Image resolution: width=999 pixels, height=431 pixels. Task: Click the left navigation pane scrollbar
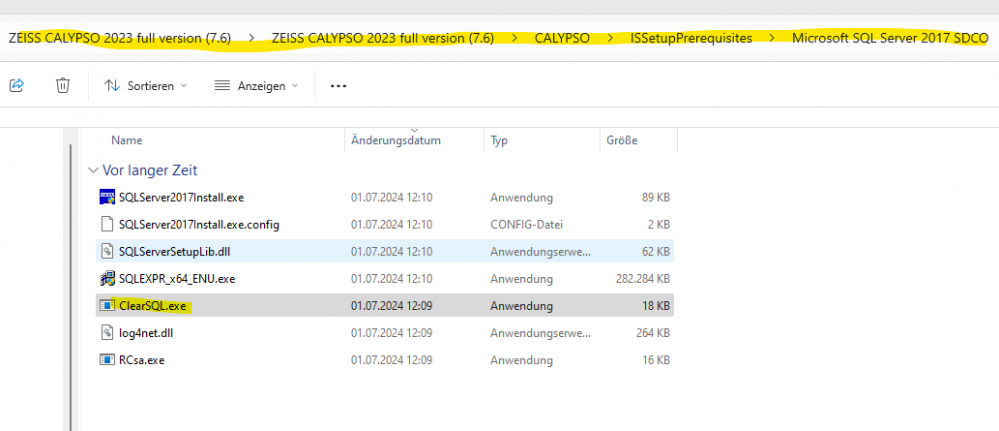70,287
